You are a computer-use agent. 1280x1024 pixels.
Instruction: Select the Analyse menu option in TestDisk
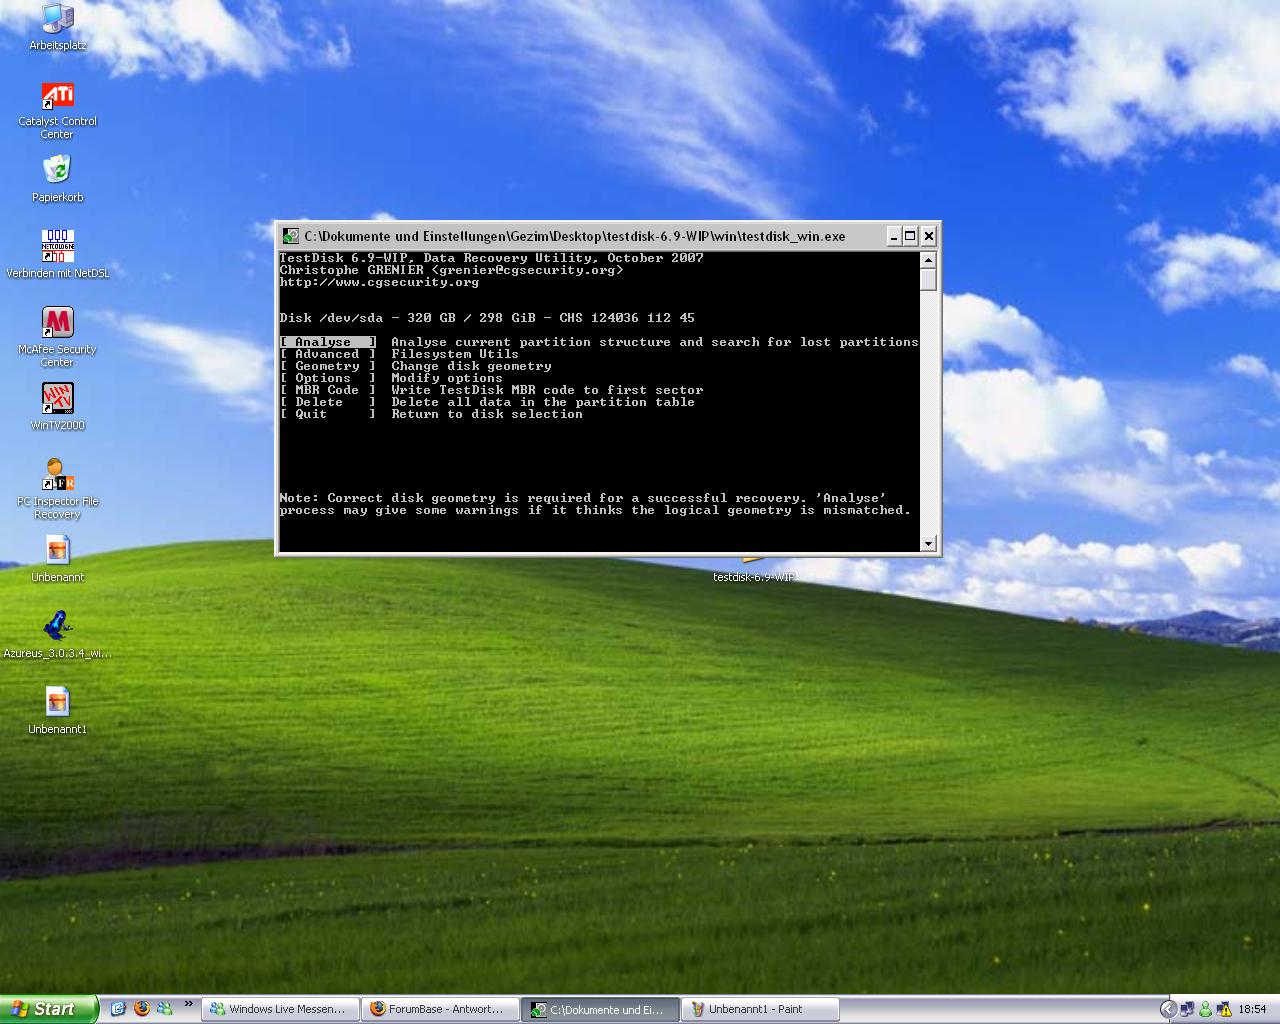pyautogui.click(x=328, y=342)
